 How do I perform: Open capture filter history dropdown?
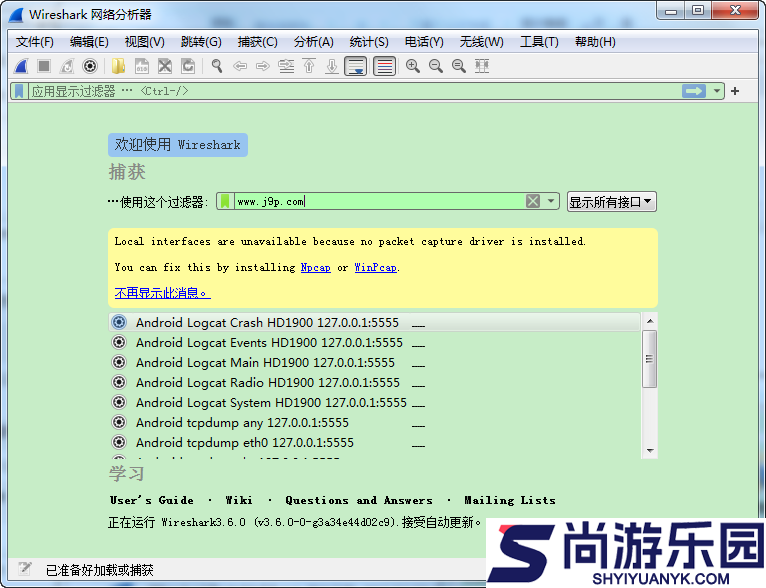[x=551, y=201]
